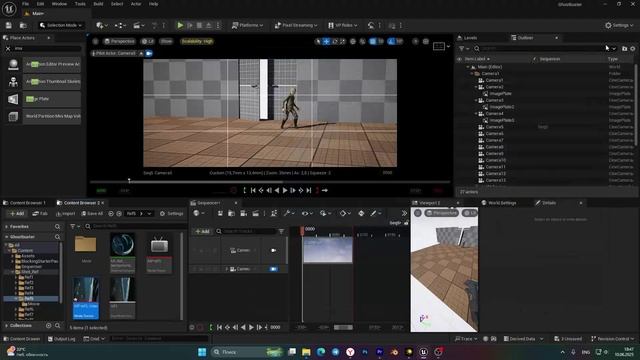640x360 pixels.
Task: Open the add content quick-add toolbar icon
Action: coord(101,25)
